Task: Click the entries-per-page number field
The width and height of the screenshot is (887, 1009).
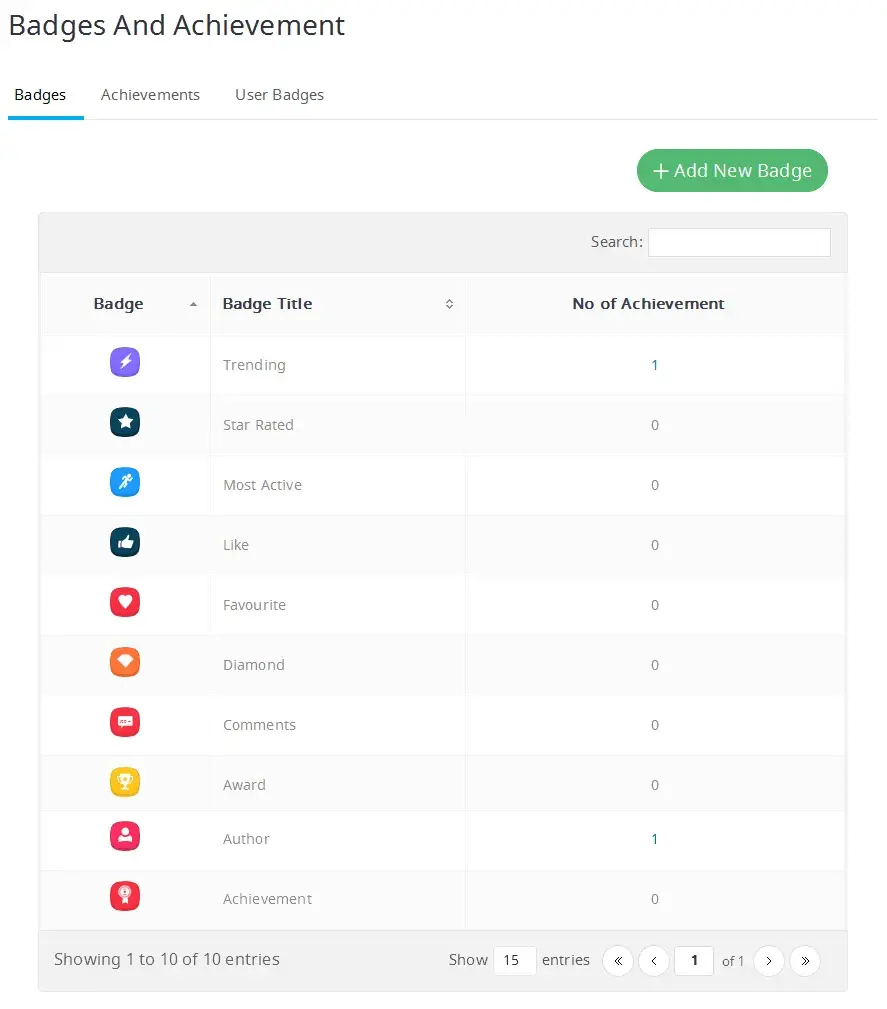Action: pos(515,960)
